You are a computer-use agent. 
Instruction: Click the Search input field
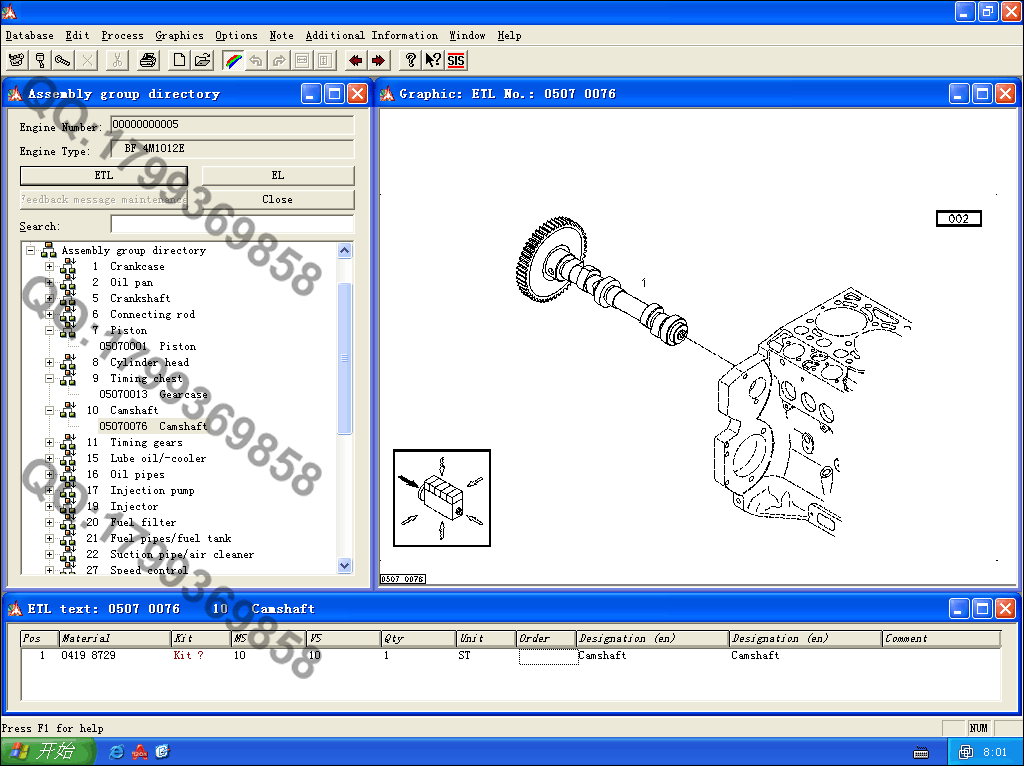pos(232,225)
